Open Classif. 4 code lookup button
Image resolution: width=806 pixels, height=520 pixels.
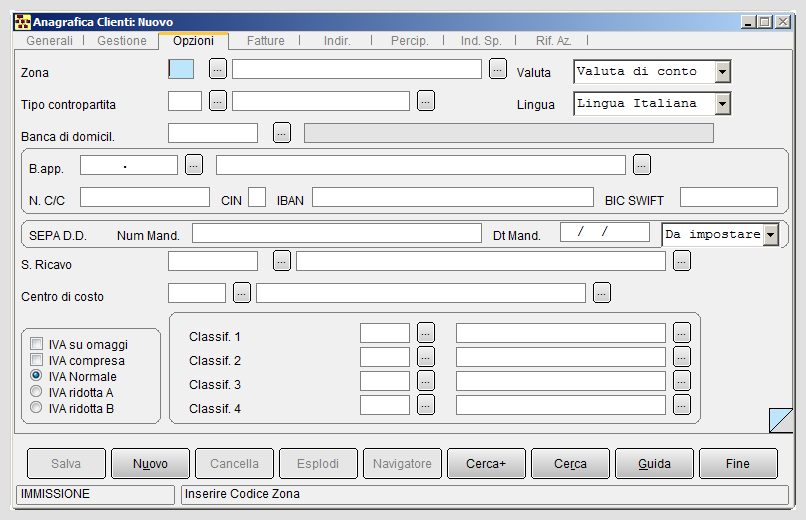[x=426, y=405]
